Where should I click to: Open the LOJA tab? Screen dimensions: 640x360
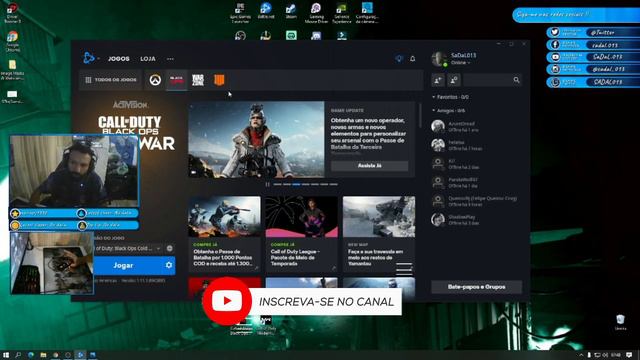pos(148,59)
